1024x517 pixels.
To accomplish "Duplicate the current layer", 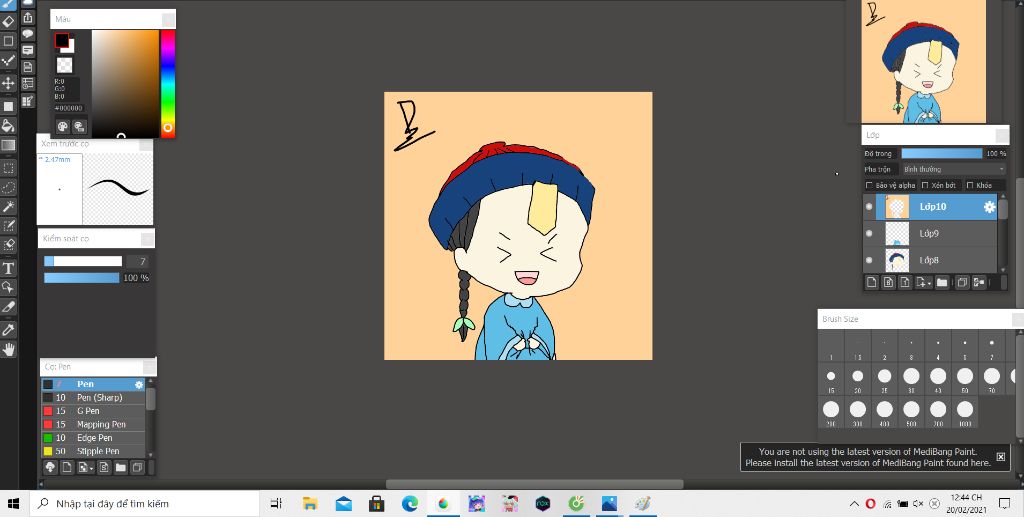I will coord(961,283).
